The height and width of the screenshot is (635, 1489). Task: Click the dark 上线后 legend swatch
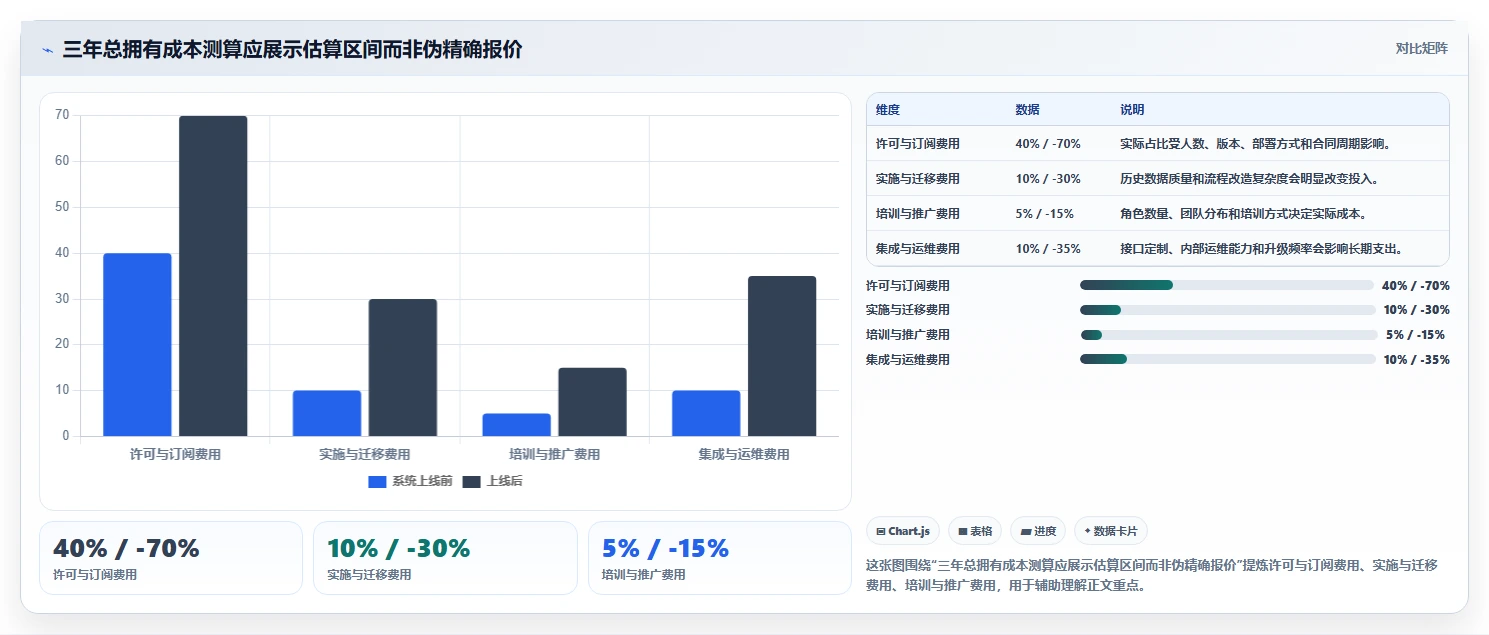[472, 482]
